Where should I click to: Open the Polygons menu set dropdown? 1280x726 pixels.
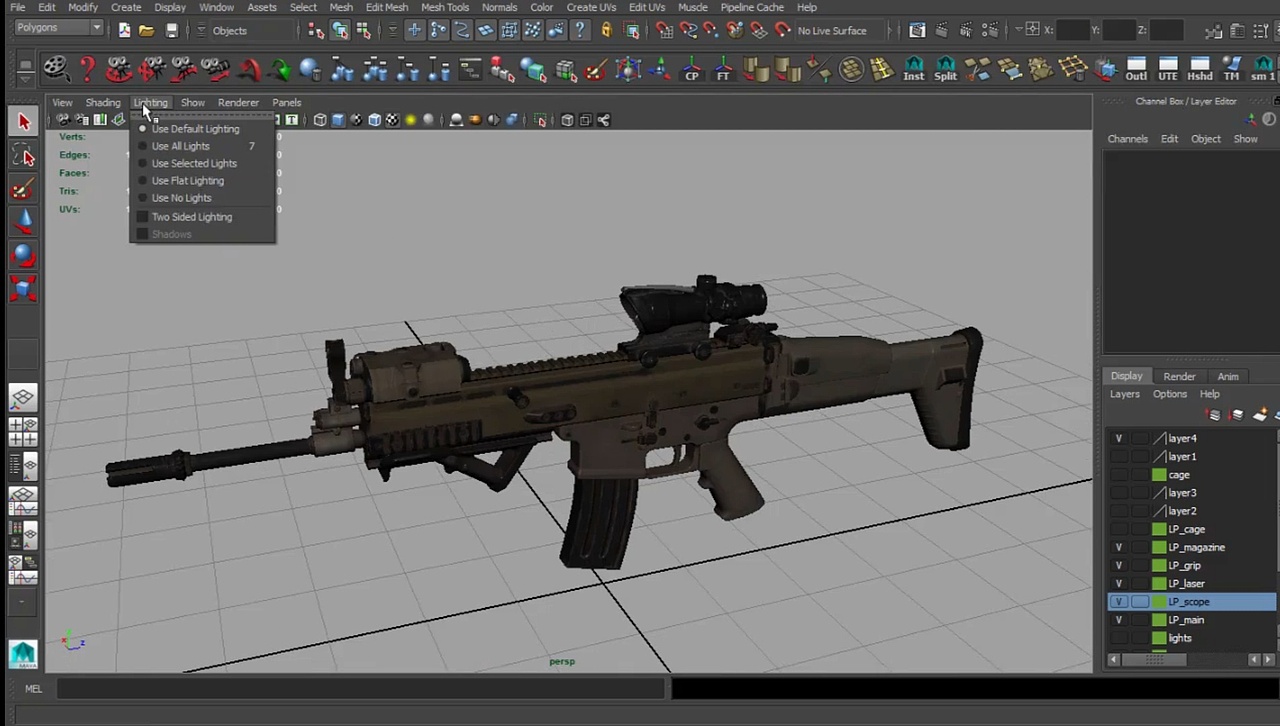coord(55,27)
